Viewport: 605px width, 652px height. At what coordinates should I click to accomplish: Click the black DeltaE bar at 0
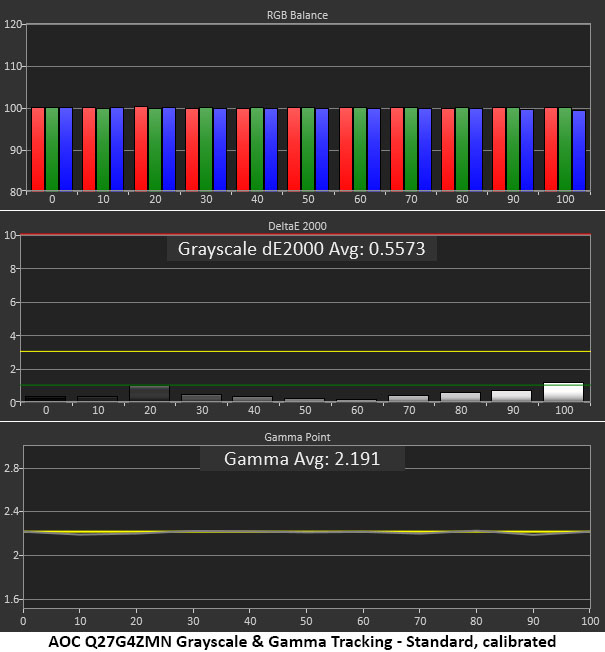[x=46, y=398]
